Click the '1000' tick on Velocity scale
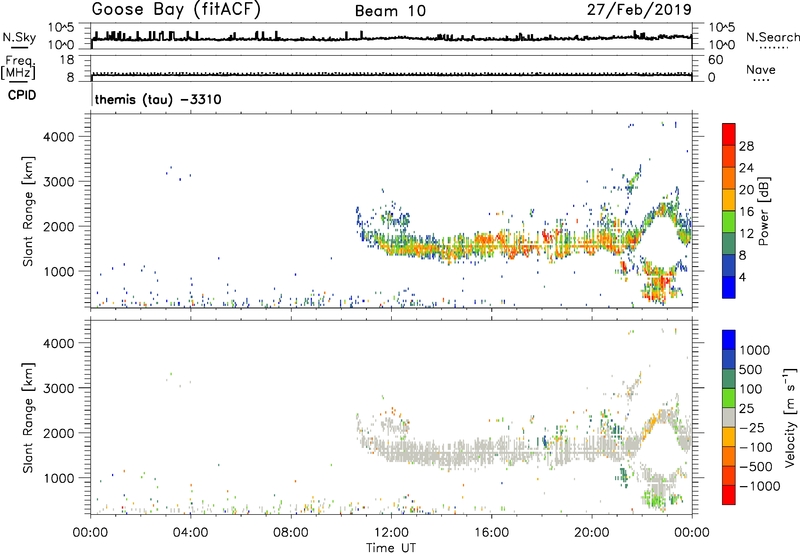Viewport: 800px width, 554px height. 755,350
